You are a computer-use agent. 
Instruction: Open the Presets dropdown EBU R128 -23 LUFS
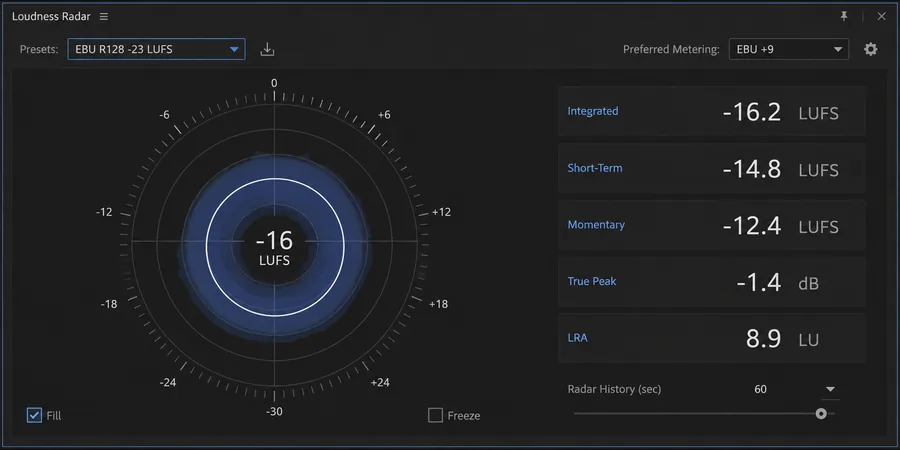tap(156, 49)
